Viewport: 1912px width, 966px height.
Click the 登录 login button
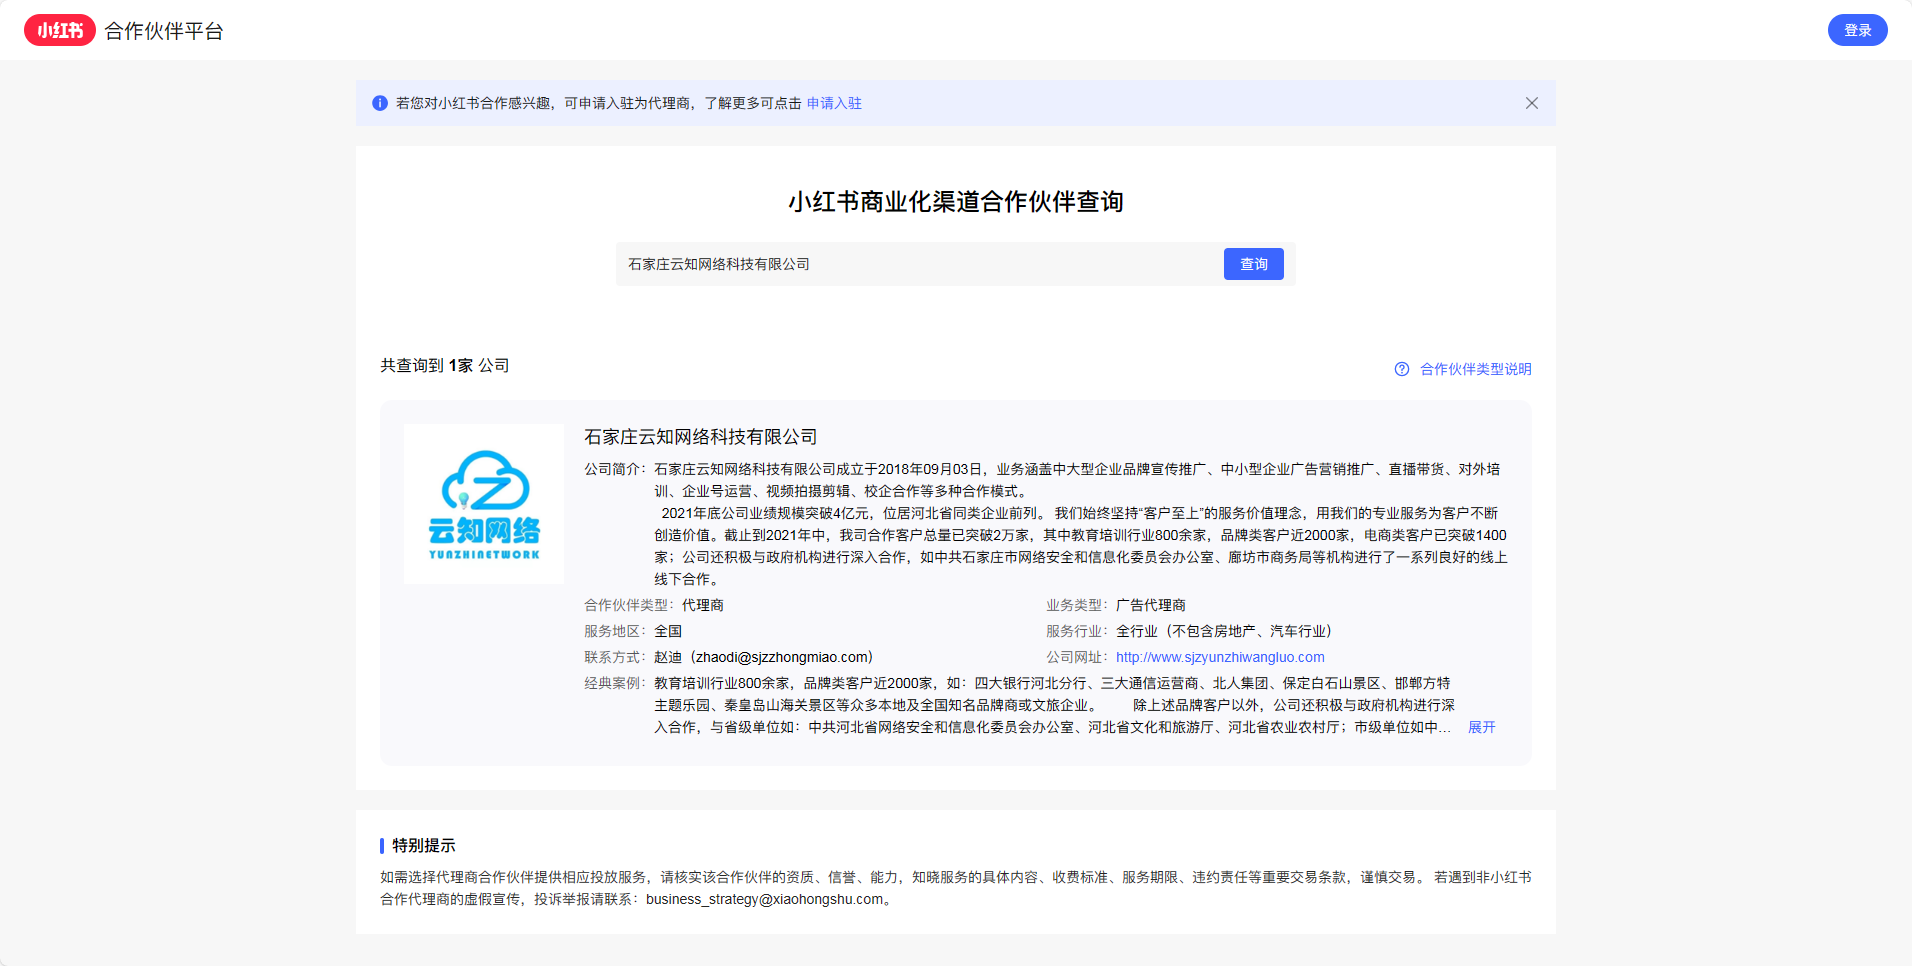click(1857, 30)
